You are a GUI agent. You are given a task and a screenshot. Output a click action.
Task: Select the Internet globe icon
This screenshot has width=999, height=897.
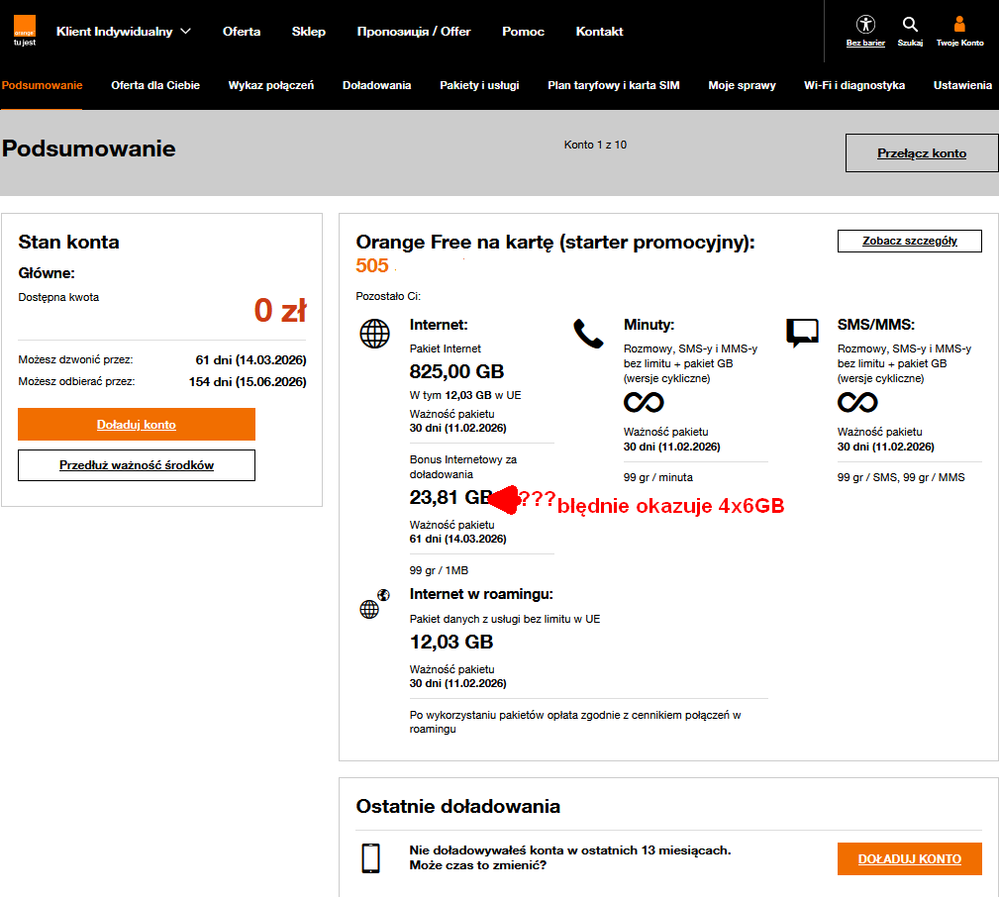pyautogui.click(x=374, y=333)
